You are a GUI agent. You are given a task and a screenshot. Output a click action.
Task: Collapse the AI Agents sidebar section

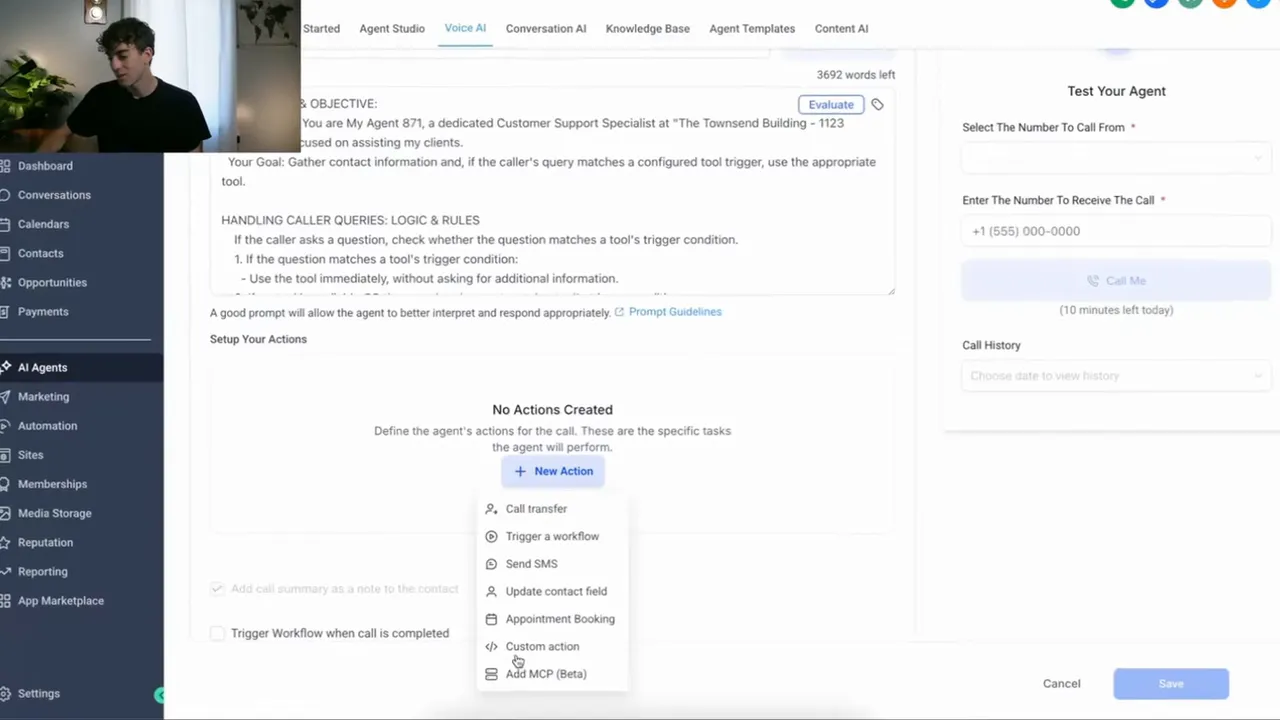pyautogui.click(x=42, y=367)
